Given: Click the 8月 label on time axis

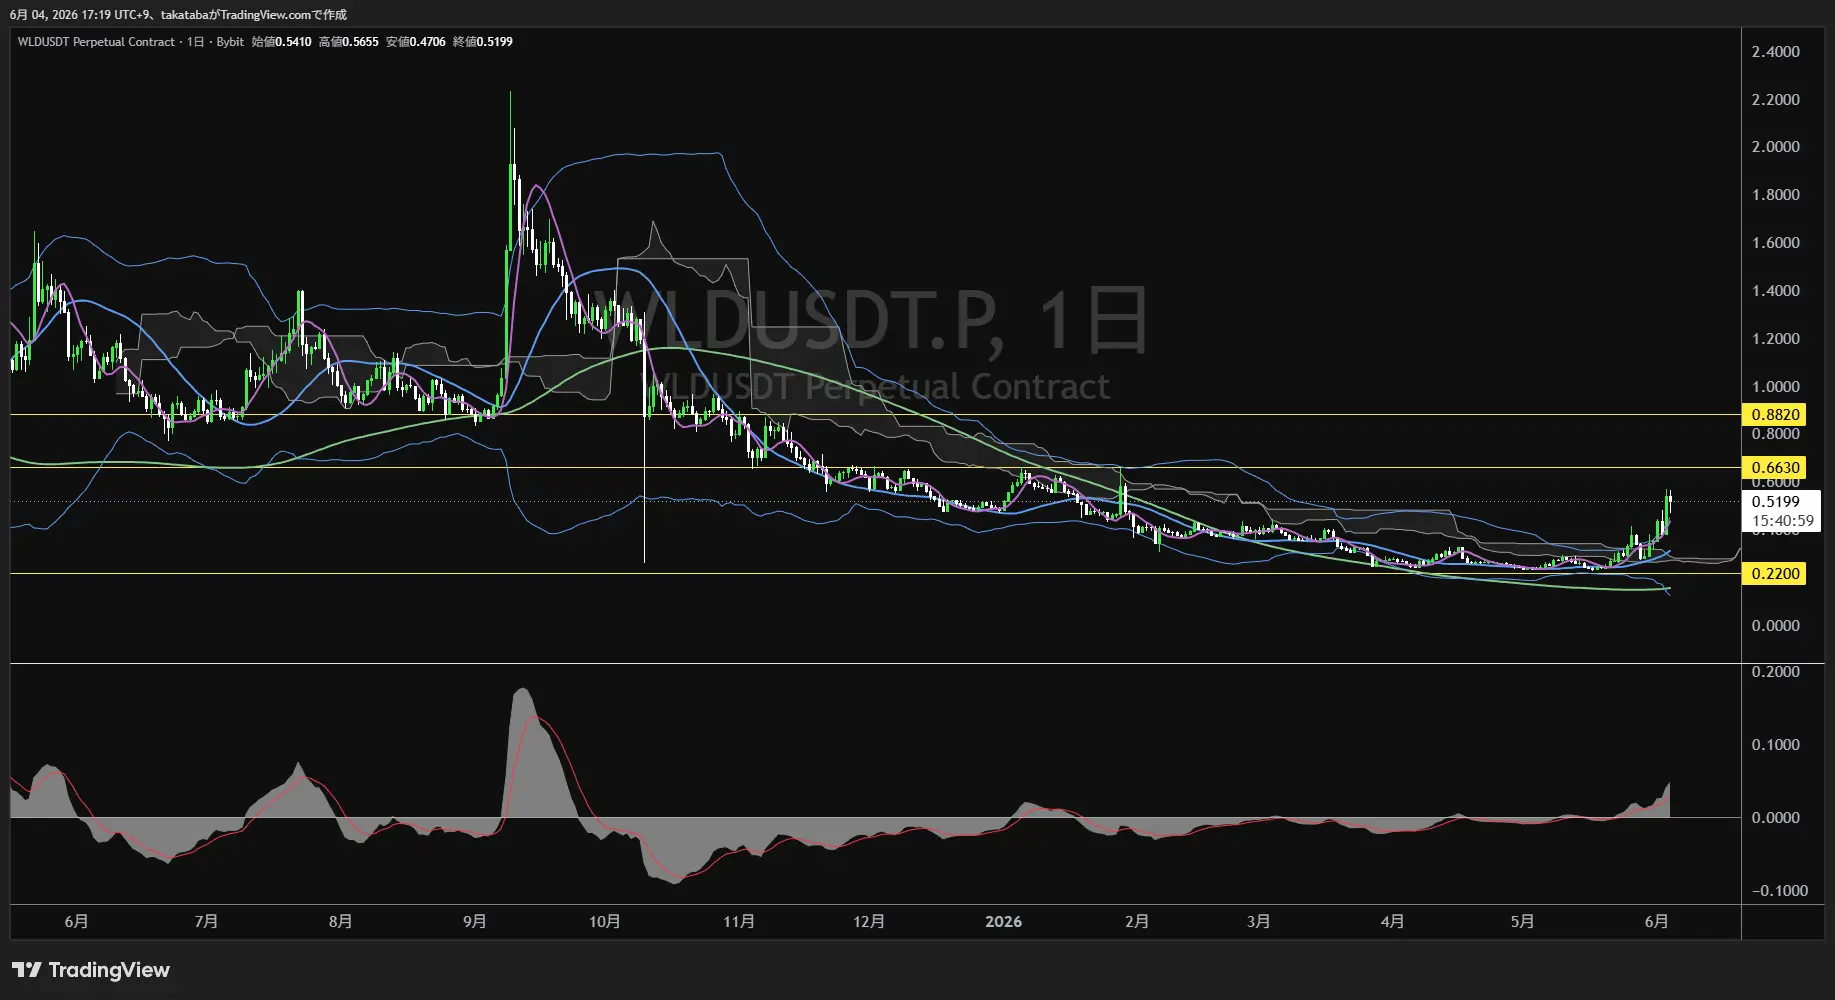Looking at the screenshot, I should coord(340,922).
